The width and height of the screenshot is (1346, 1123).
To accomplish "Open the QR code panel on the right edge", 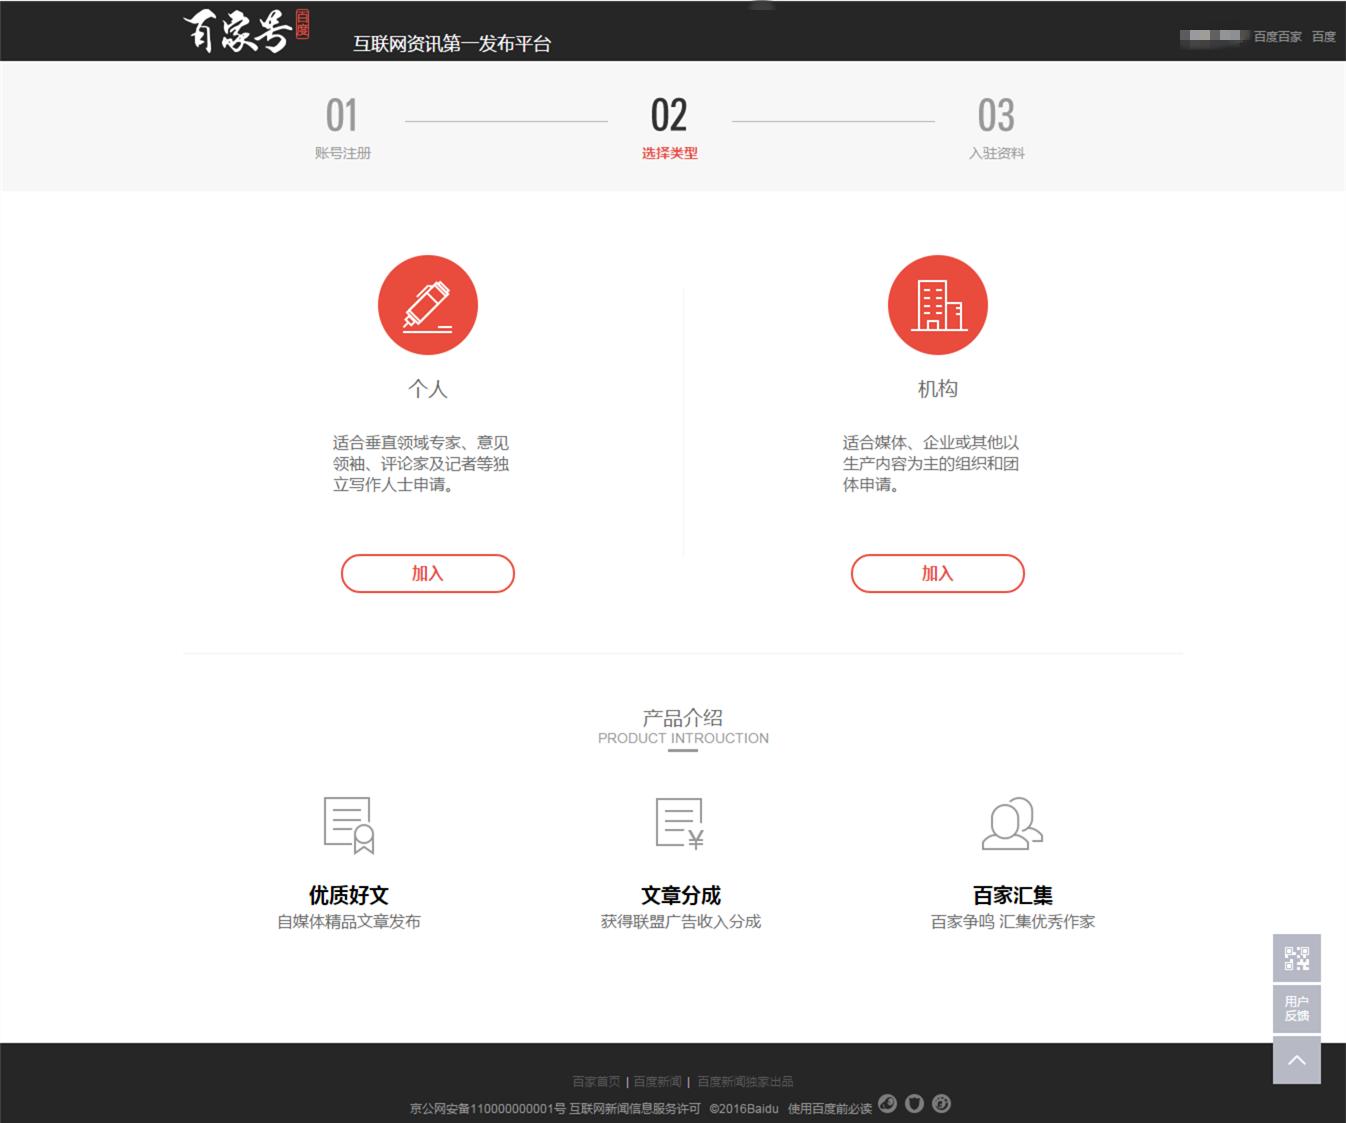I will [1297, 958].
